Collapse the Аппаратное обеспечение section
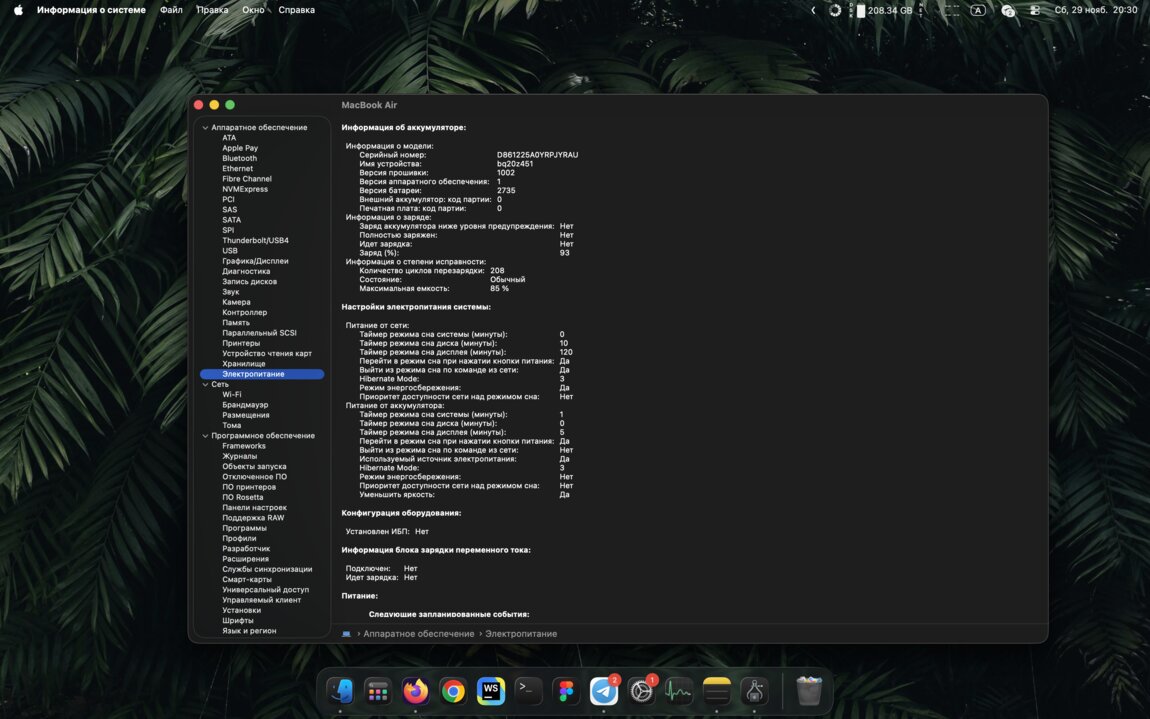The height and width of the screenshot is (719, 1150). click(206, 128)
